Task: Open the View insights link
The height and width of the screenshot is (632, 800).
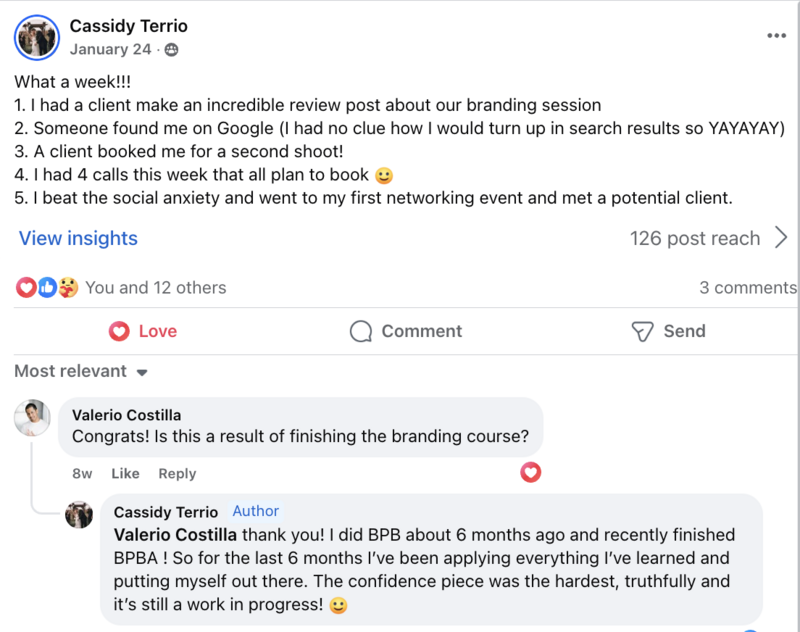Action: click(78, 238)
